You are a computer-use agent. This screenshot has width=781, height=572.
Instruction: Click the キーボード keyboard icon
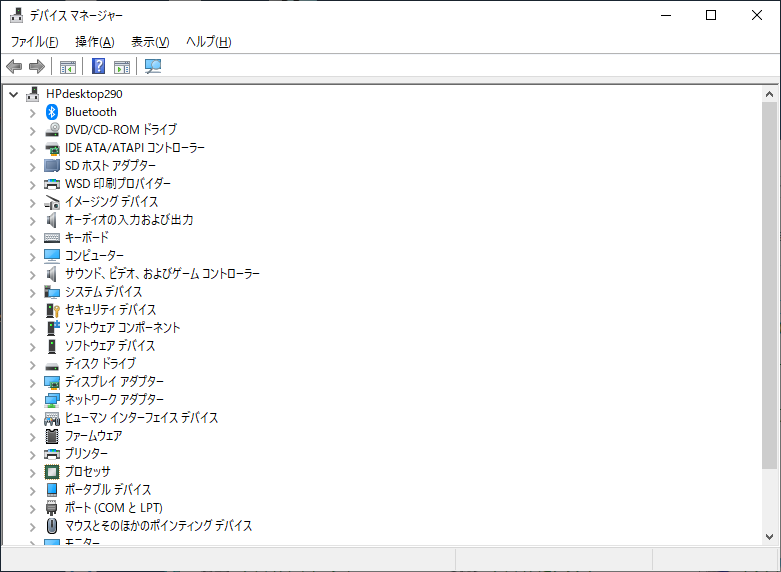[x=52, y=238]
